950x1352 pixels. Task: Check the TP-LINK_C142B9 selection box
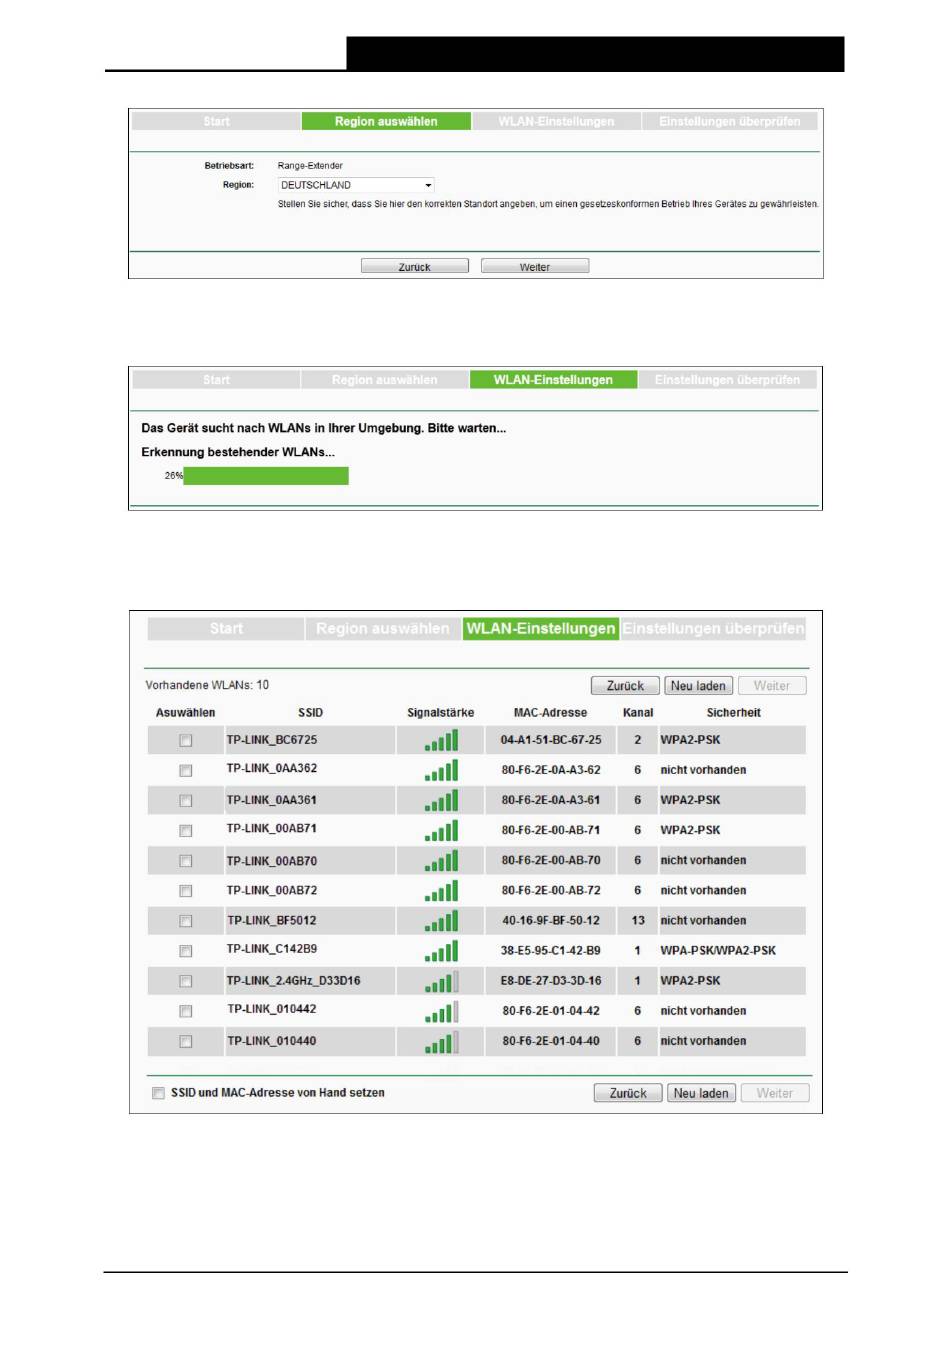click(x=185, y=951)
